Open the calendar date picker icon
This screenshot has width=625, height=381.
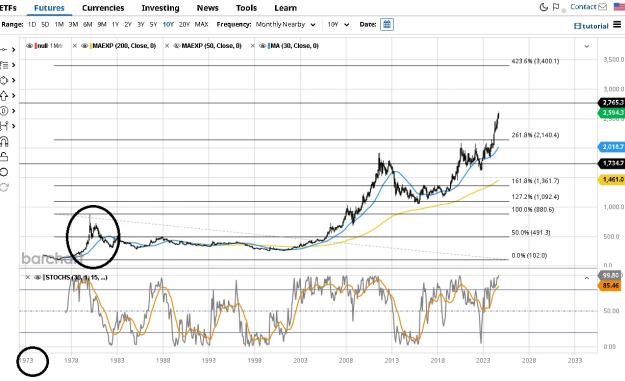click(387, 24)
